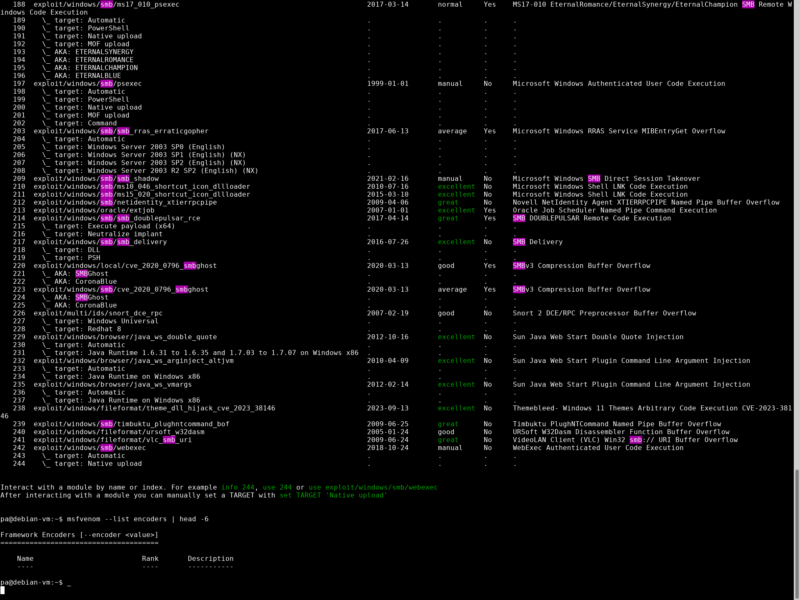The height and width of the screenshot is (600, 800).
Task: Click 'SMB Delivery' description text
Action: point(538,242)
